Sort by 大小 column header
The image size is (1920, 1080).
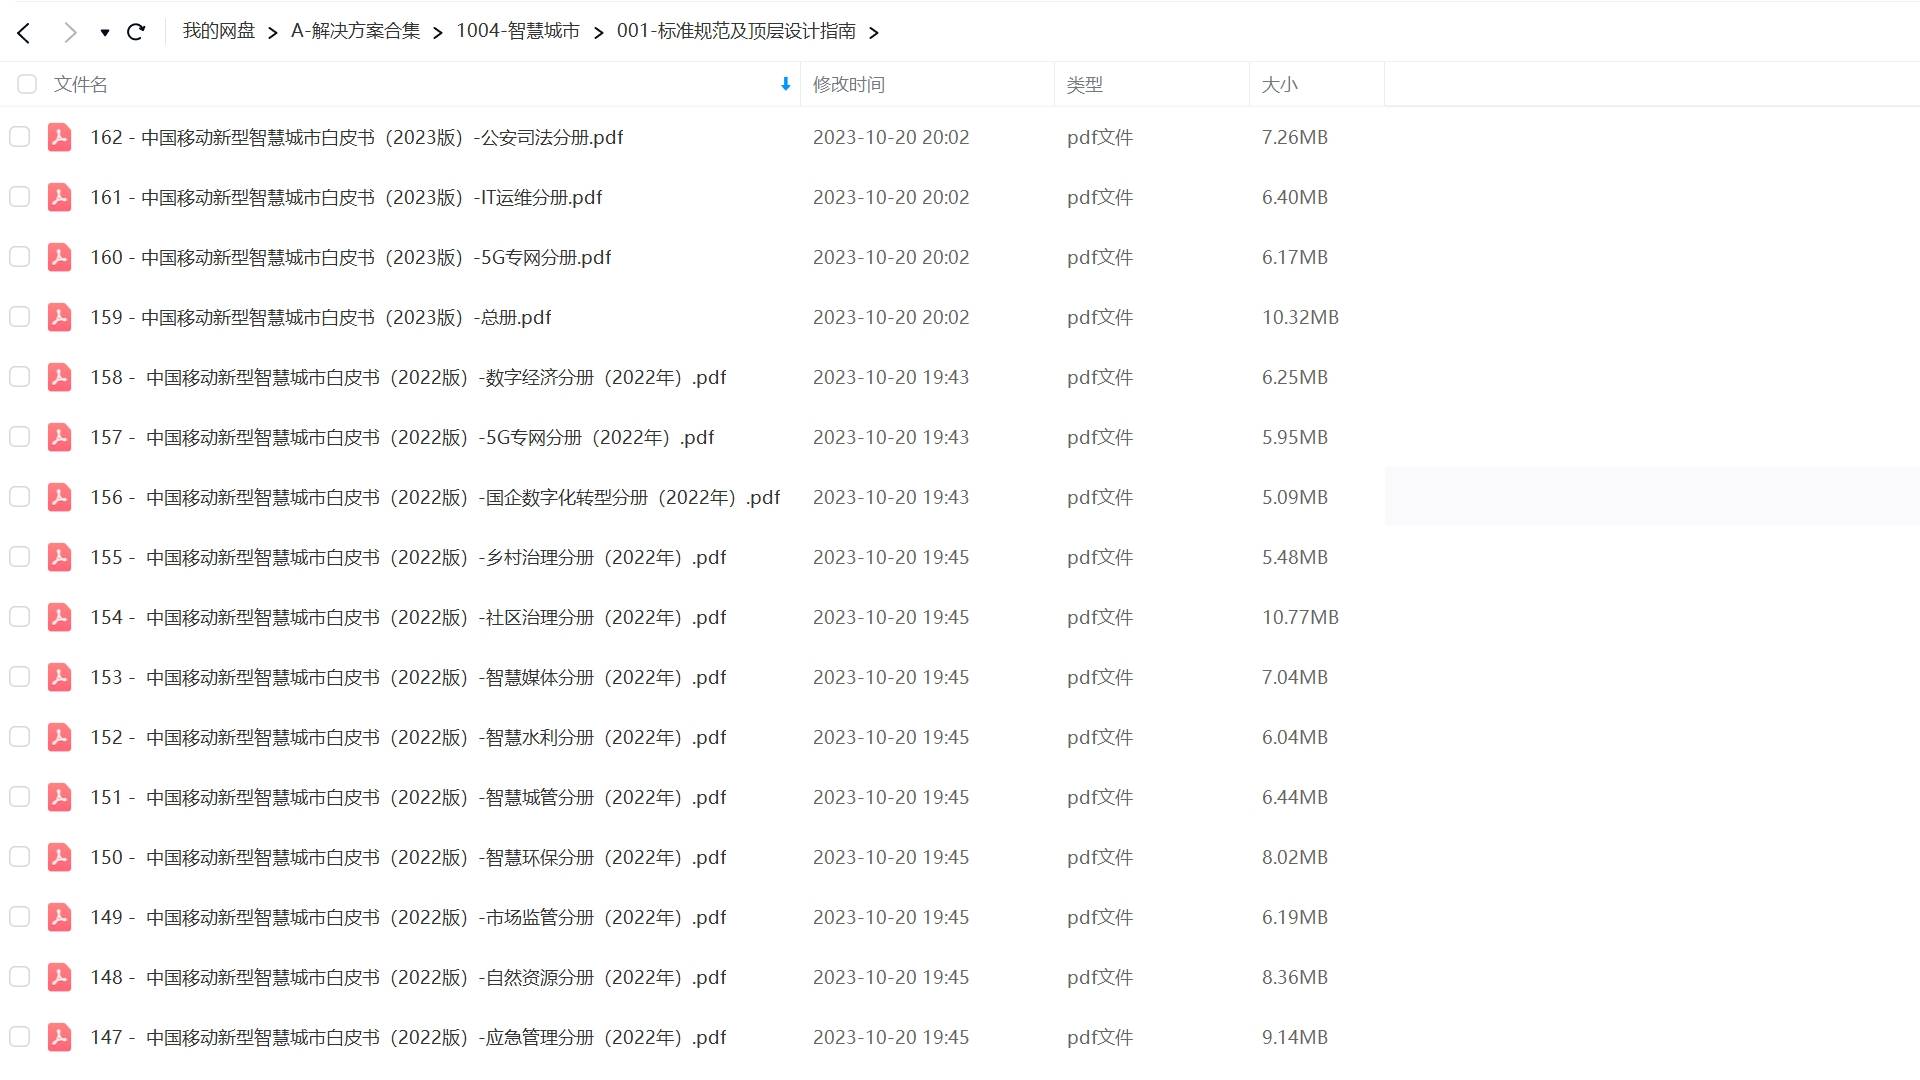pyautogui.click(x=1279, y=85)
